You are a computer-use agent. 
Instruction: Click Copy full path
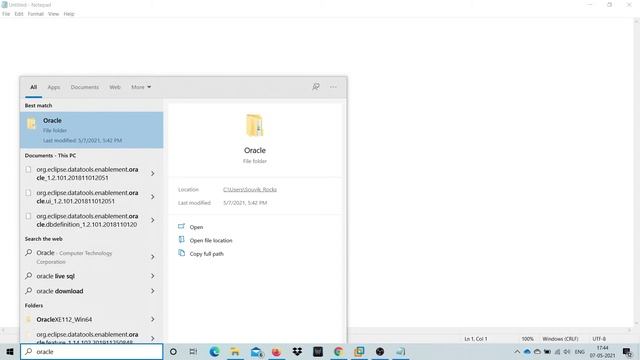coord(207,254)
